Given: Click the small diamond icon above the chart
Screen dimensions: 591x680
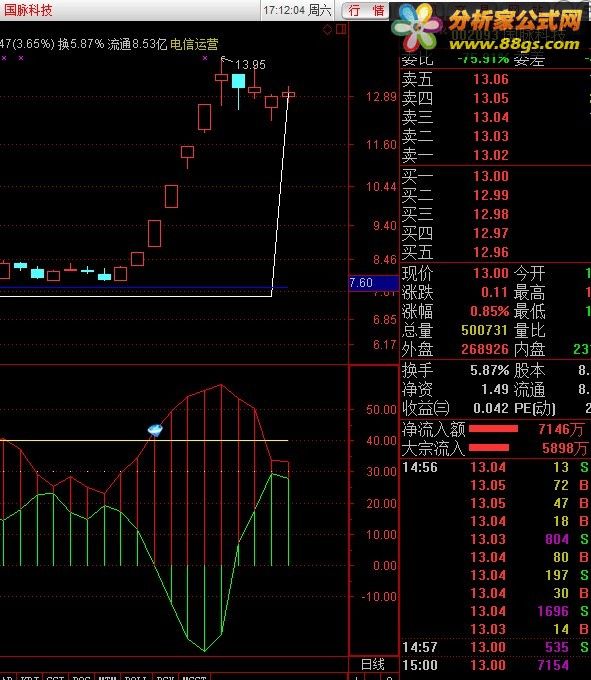Looking at the screenshot, I should (x=327, y=29).
